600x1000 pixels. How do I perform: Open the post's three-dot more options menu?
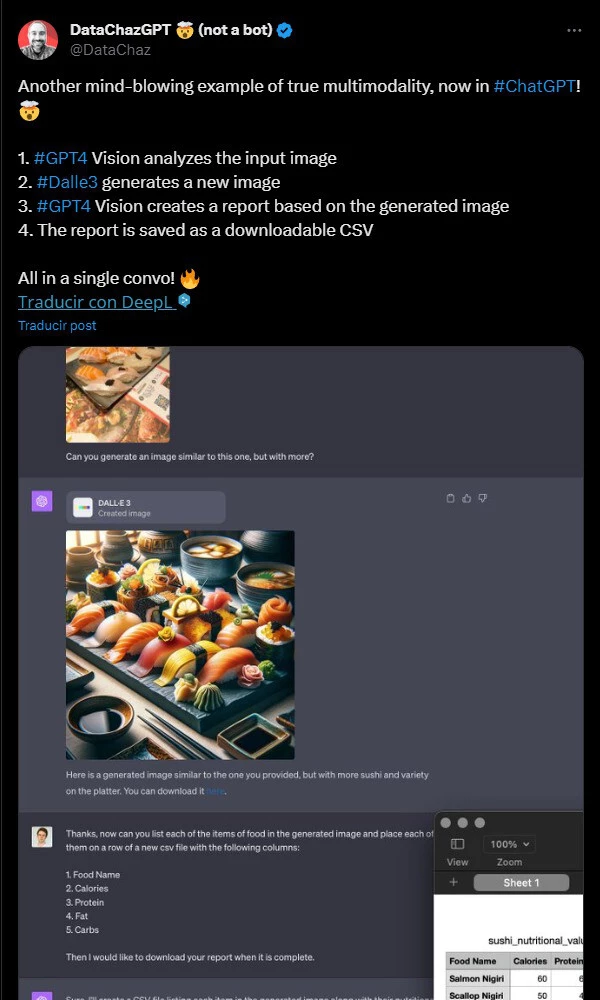click(574, 31)
